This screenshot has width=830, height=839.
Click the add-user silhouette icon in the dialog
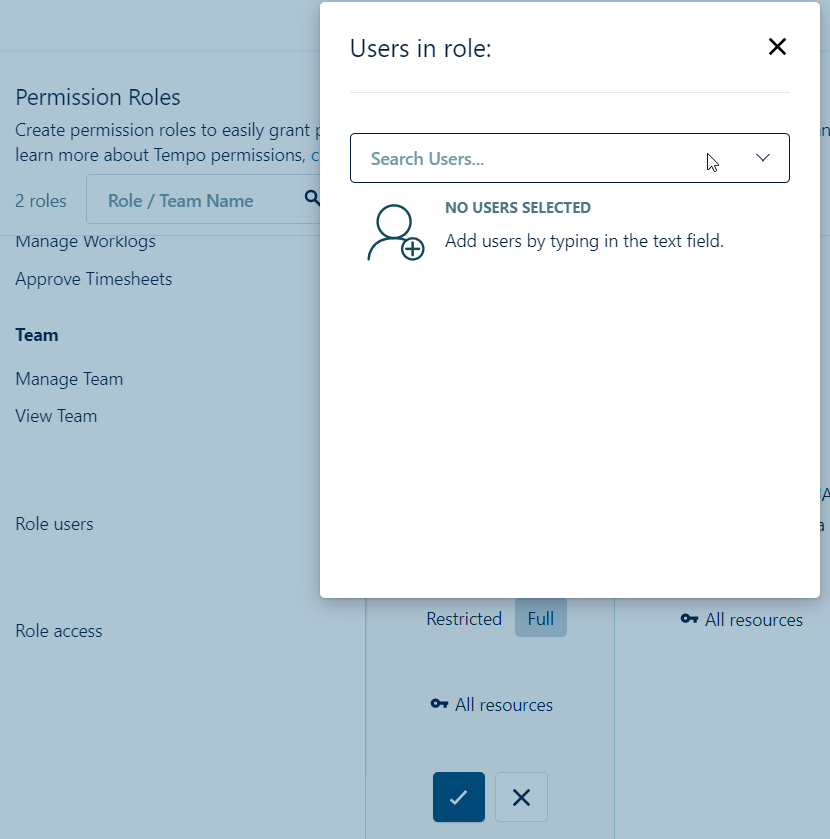tap(395, 232)
